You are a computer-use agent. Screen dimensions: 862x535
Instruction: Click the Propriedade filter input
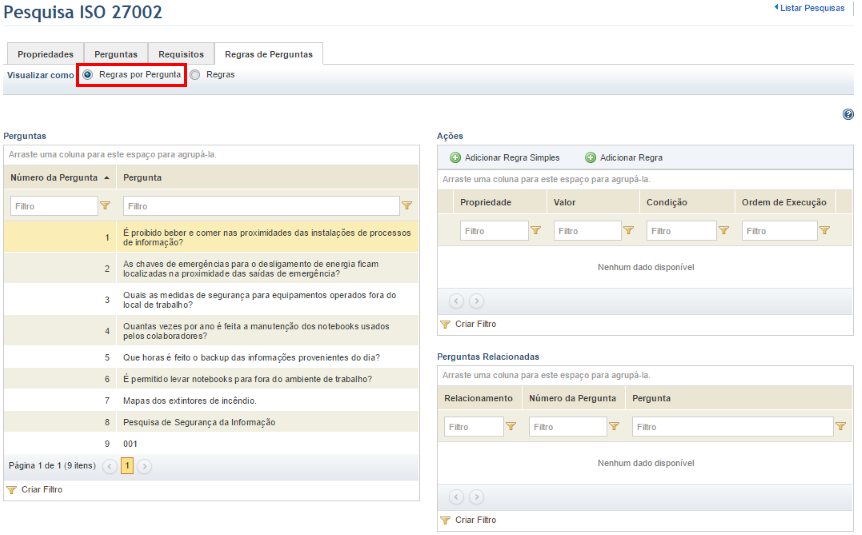(x=494, y=231)
